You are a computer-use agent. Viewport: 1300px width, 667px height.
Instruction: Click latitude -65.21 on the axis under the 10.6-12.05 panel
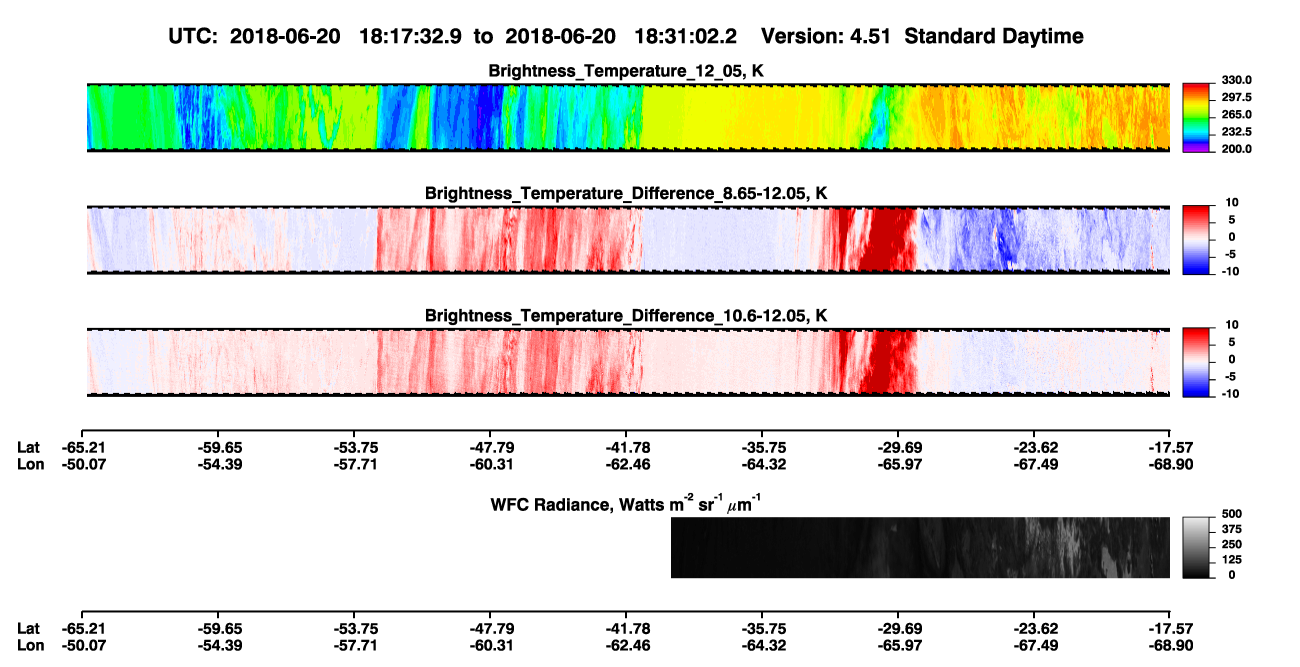(82, 448)
